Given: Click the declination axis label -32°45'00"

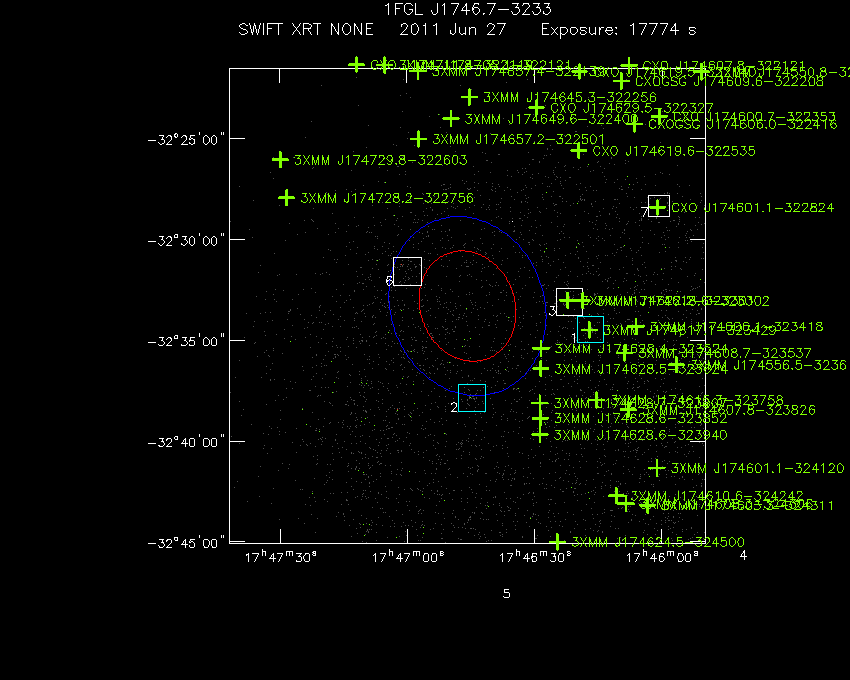Looking at the screenshot, I should [x=186, y=543].
